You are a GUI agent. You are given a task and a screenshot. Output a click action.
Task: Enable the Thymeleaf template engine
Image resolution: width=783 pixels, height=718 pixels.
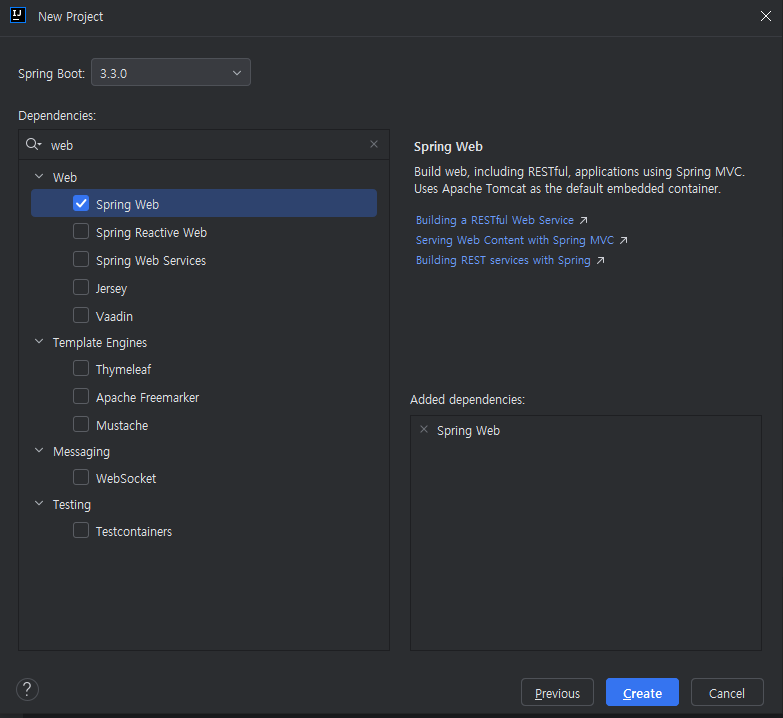(81, 368)
